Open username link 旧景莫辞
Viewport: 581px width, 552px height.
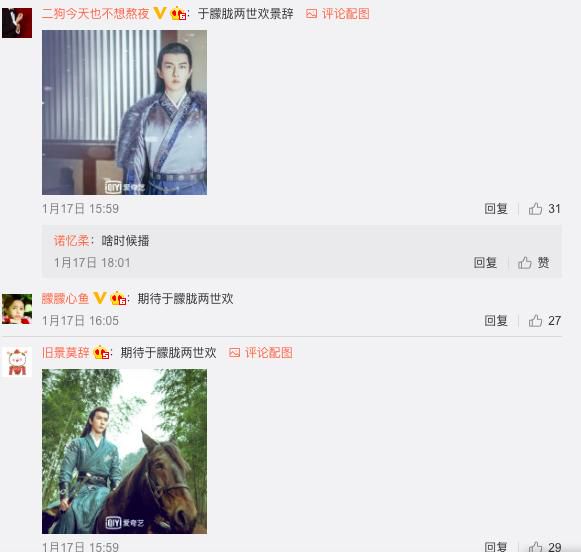point(65,352)
